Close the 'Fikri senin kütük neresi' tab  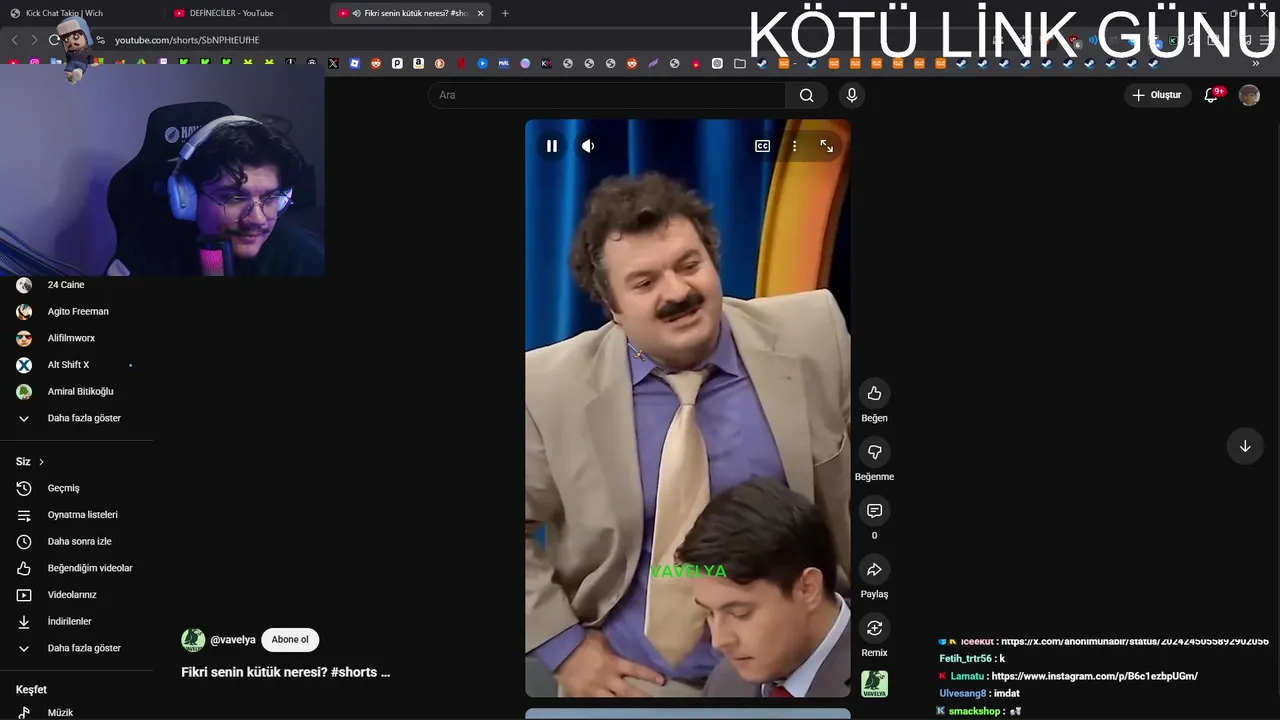tap(481, 13)
